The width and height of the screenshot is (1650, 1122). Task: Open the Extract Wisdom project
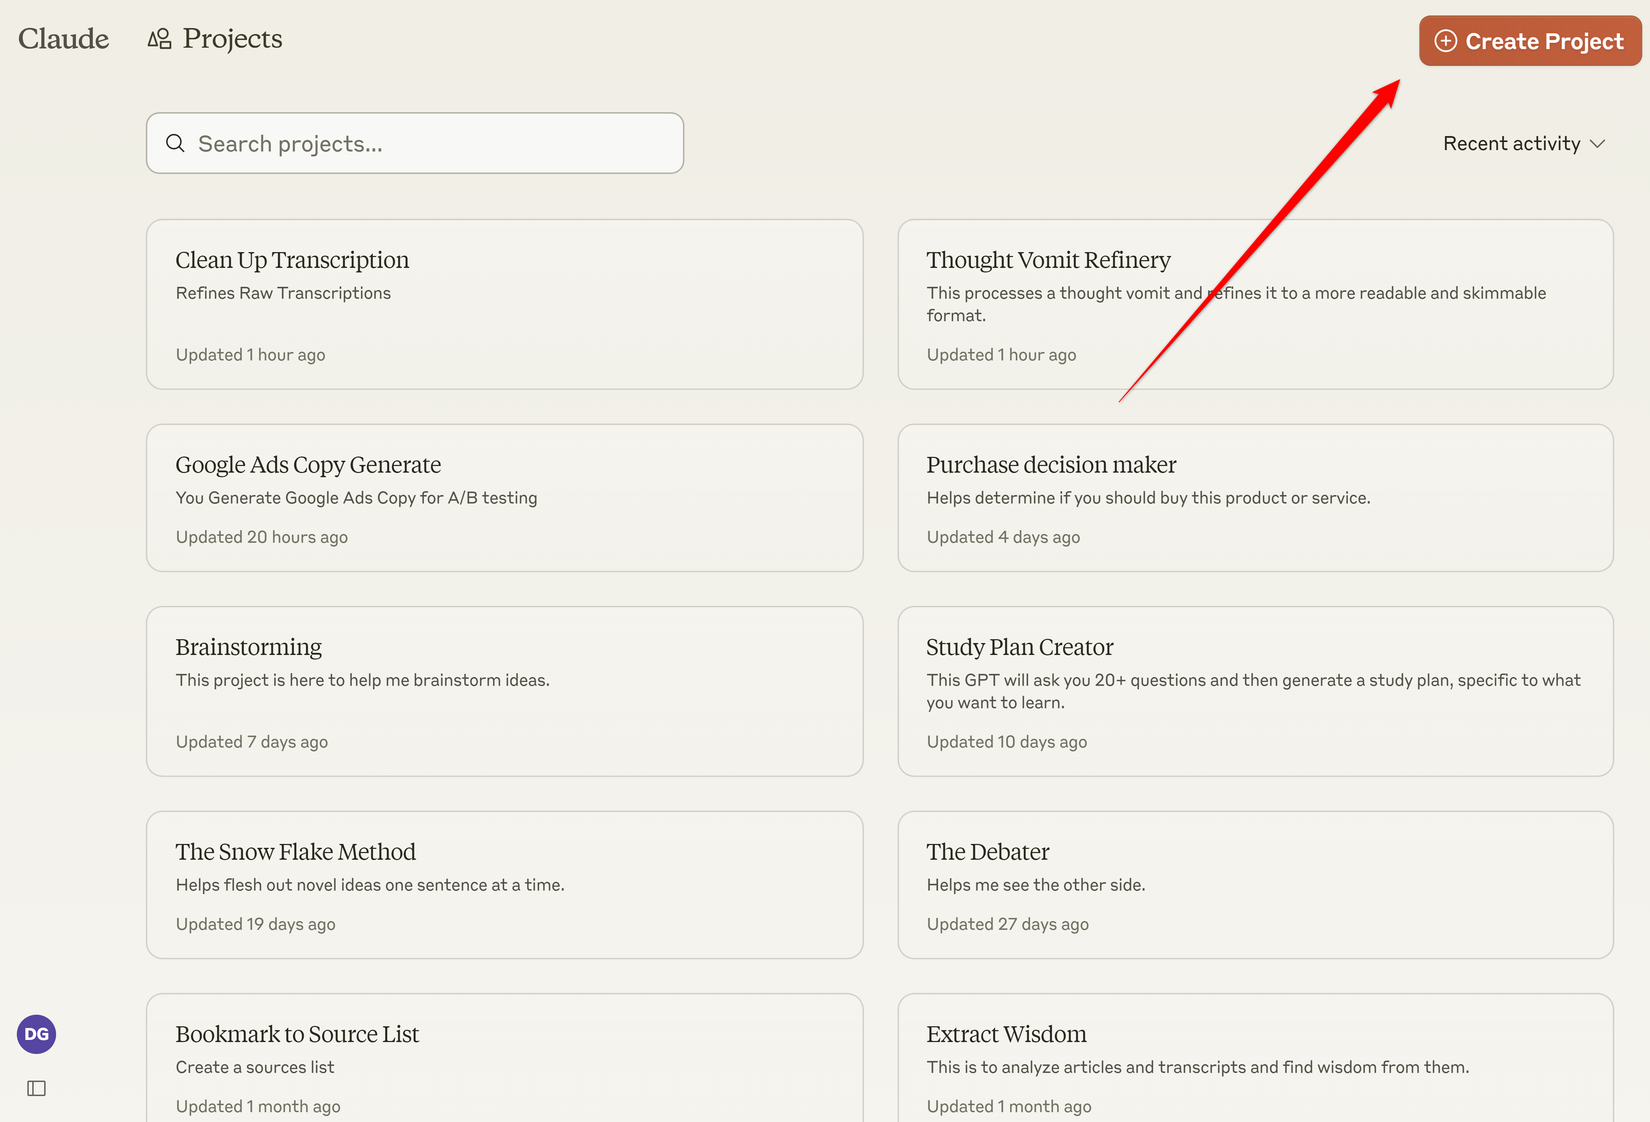click(1255, 1058)
